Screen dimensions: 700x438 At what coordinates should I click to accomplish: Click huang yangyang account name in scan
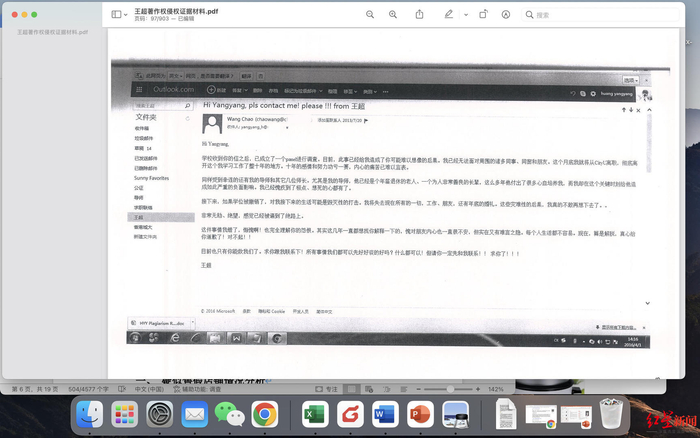pos(617,94)
